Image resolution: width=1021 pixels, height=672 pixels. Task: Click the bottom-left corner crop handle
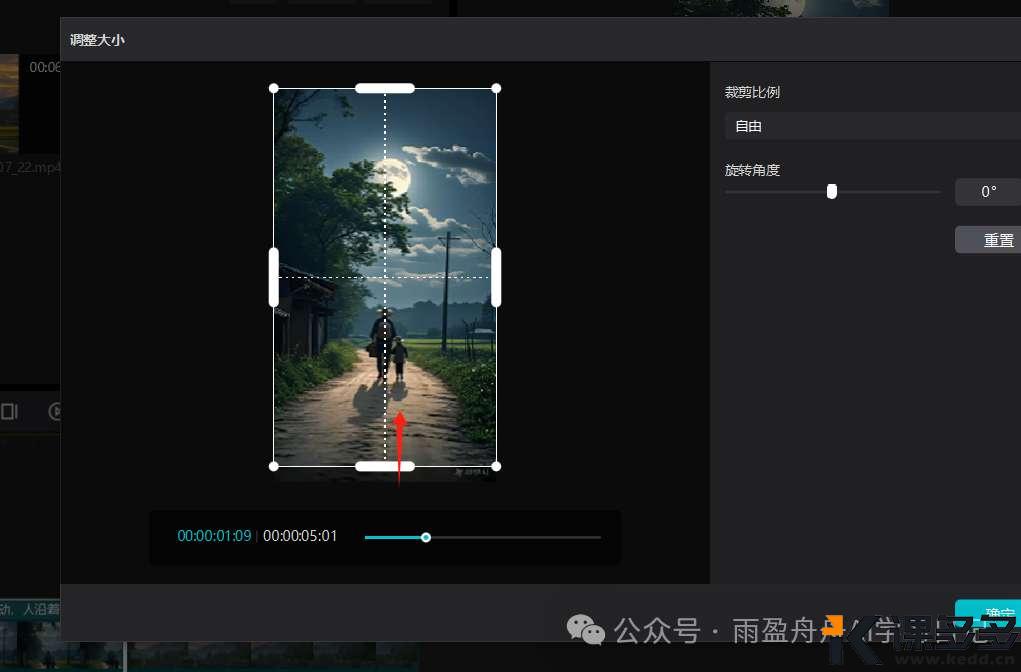point(274,466)
